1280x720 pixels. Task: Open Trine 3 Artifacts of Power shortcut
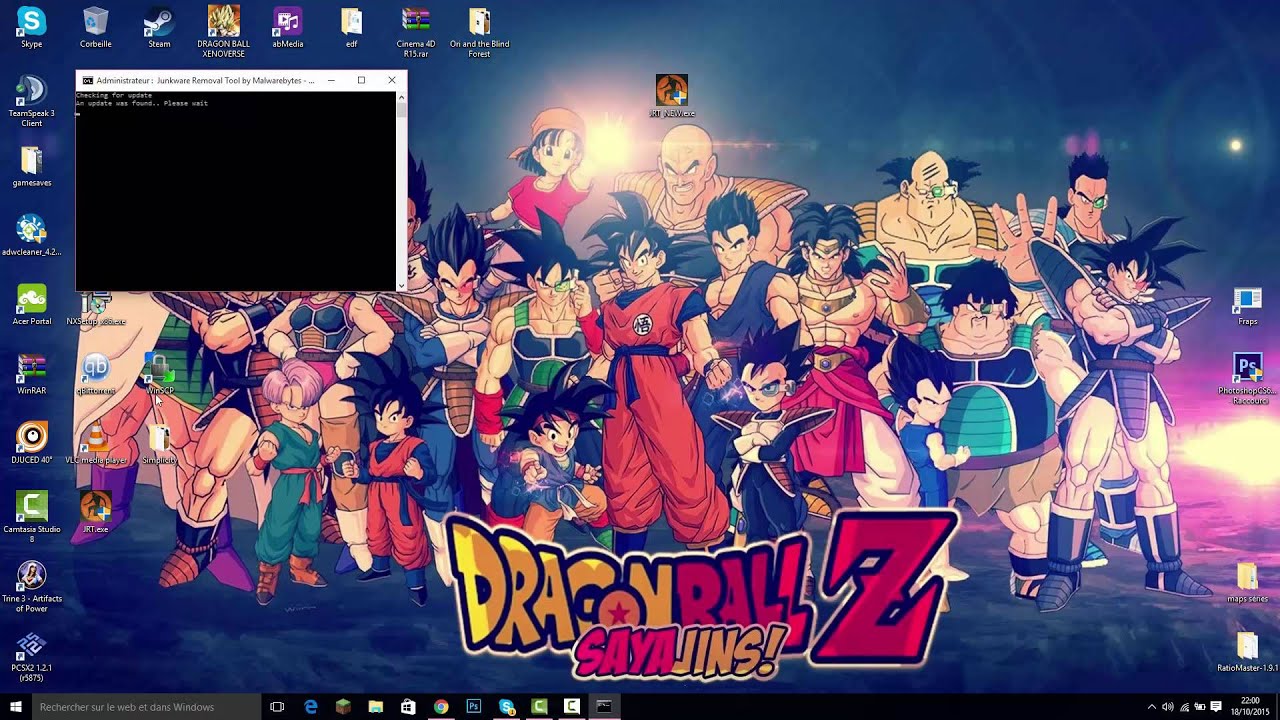point(31,586)
